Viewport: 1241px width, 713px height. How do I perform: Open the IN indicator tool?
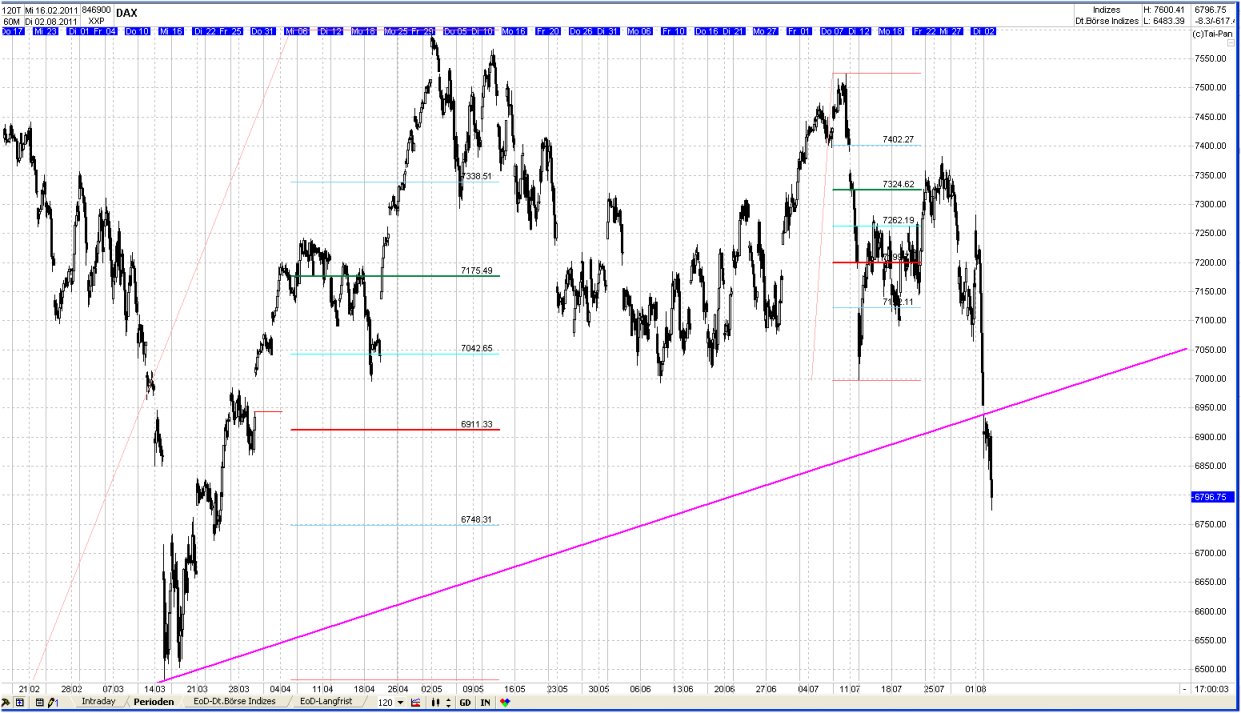click(x=483, y=702)
